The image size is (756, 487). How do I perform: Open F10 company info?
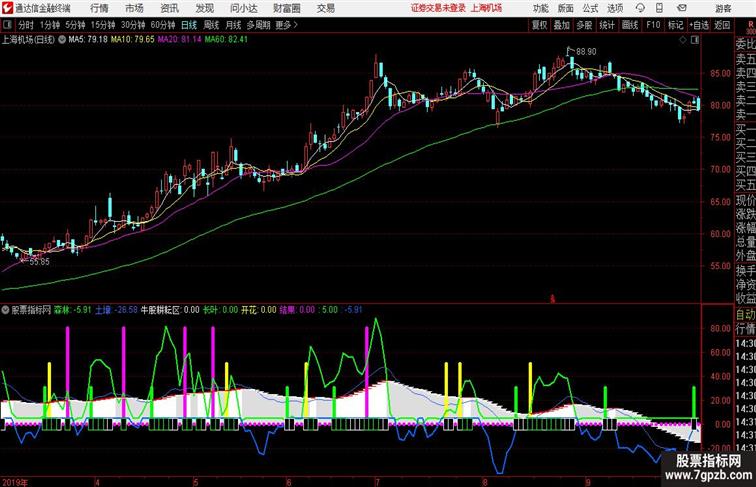653,25
